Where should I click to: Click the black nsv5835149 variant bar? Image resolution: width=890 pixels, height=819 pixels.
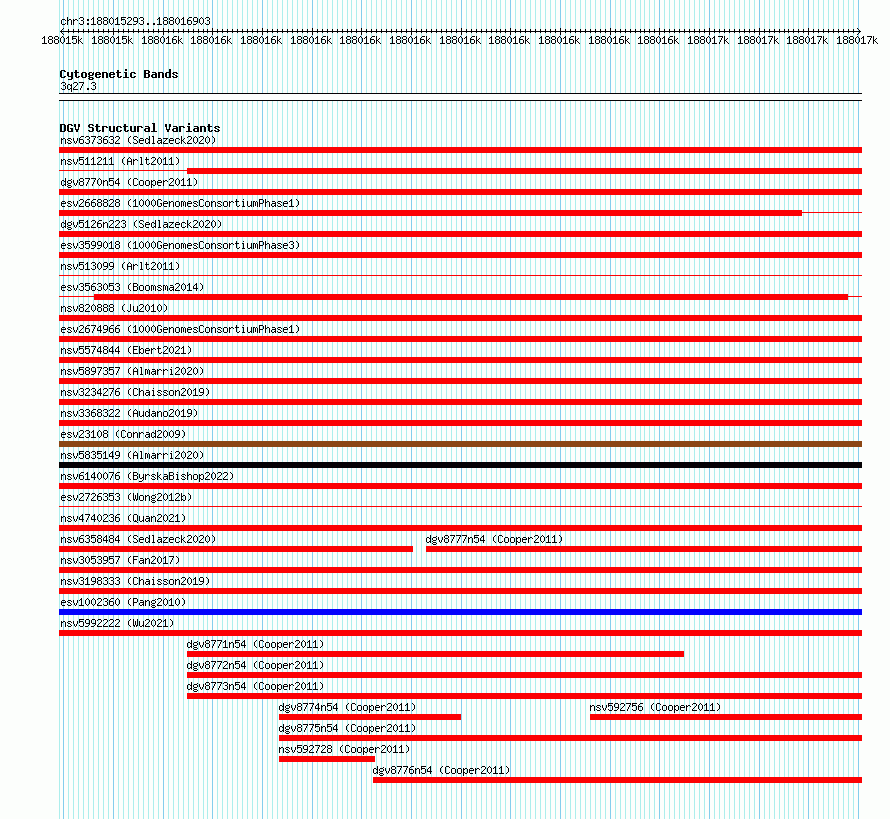[x=460, y=465]
